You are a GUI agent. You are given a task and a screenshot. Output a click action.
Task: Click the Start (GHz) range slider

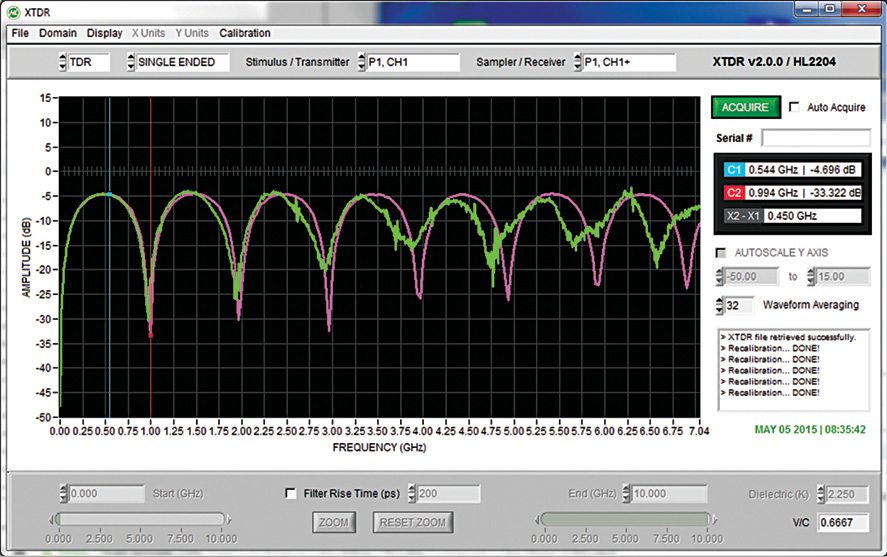(x=140, y=518)
